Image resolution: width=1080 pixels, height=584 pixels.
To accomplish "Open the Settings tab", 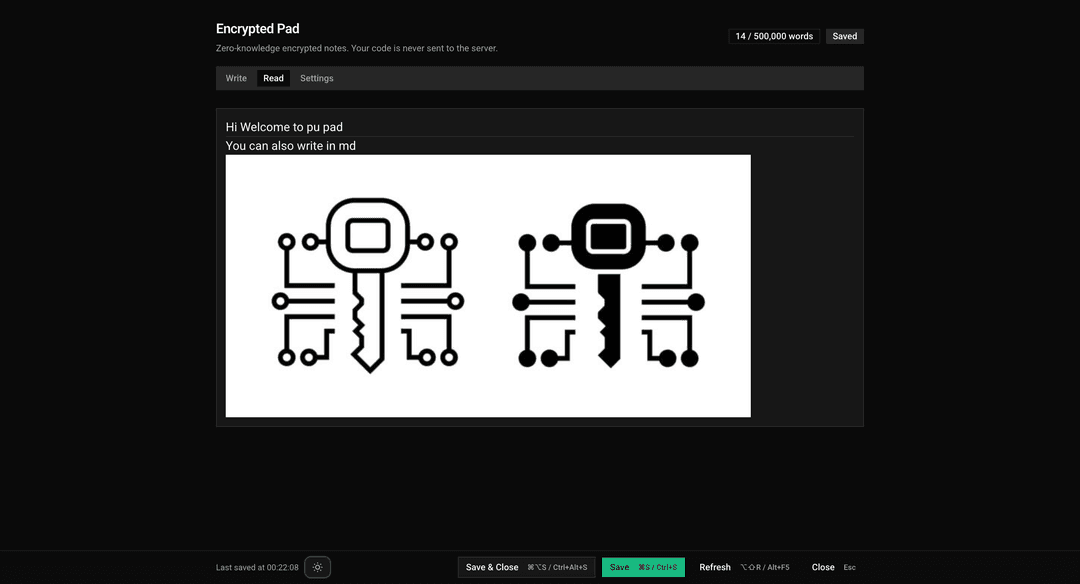I will tap(317, 78).
